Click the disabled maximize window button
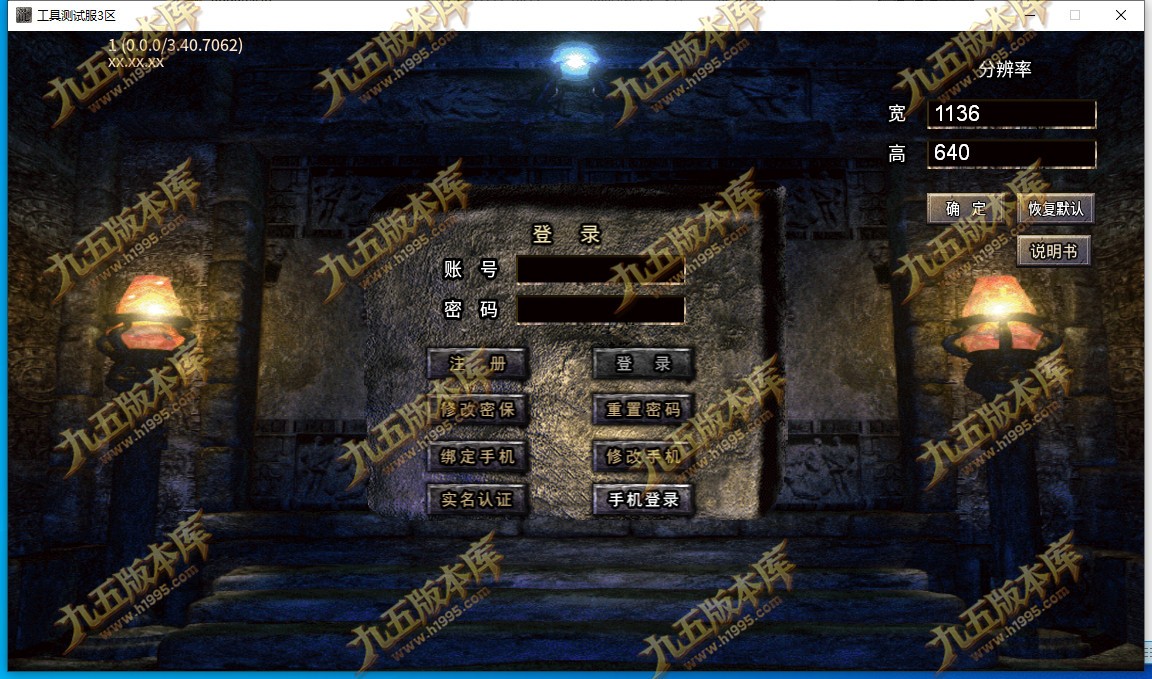 coord(1075,15)
